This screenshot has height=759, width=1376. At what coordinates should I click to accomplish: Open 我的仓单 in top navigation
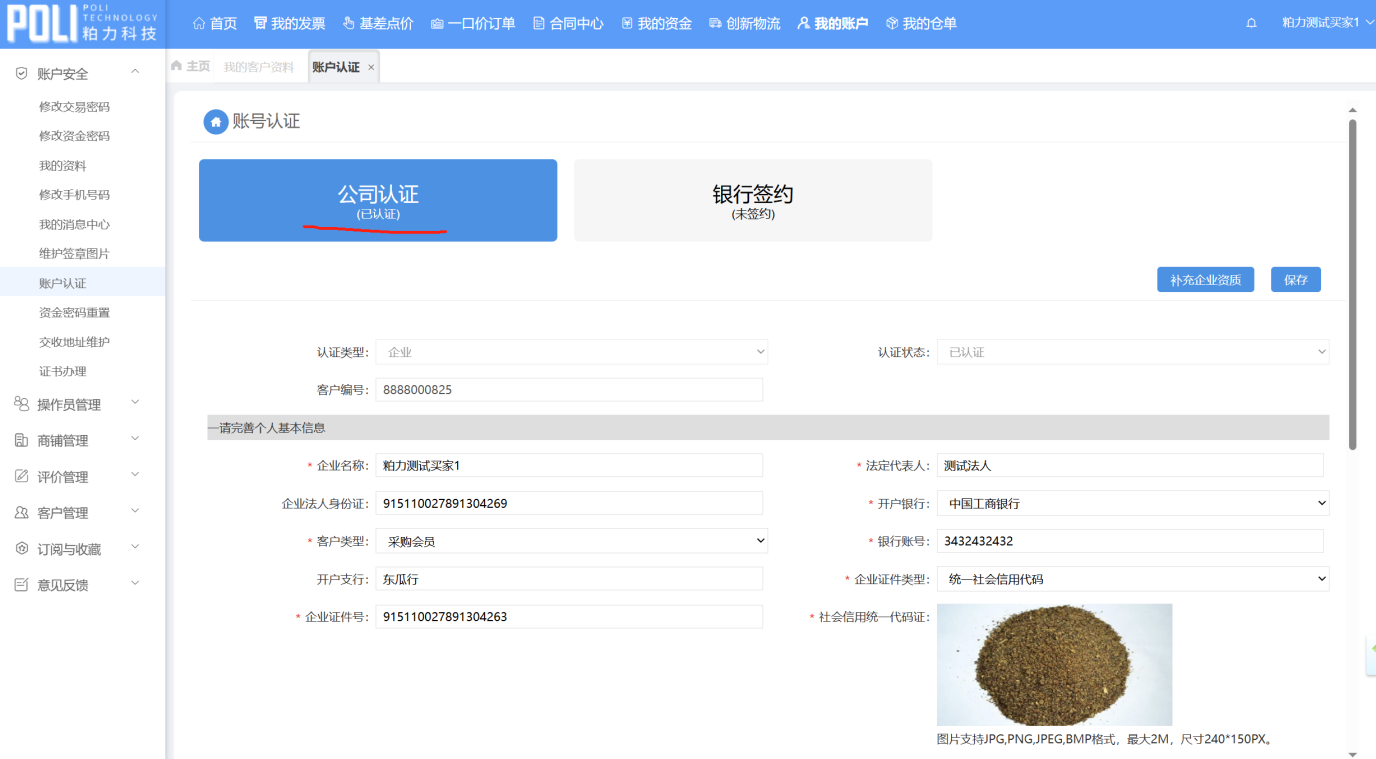coord(921,23)
